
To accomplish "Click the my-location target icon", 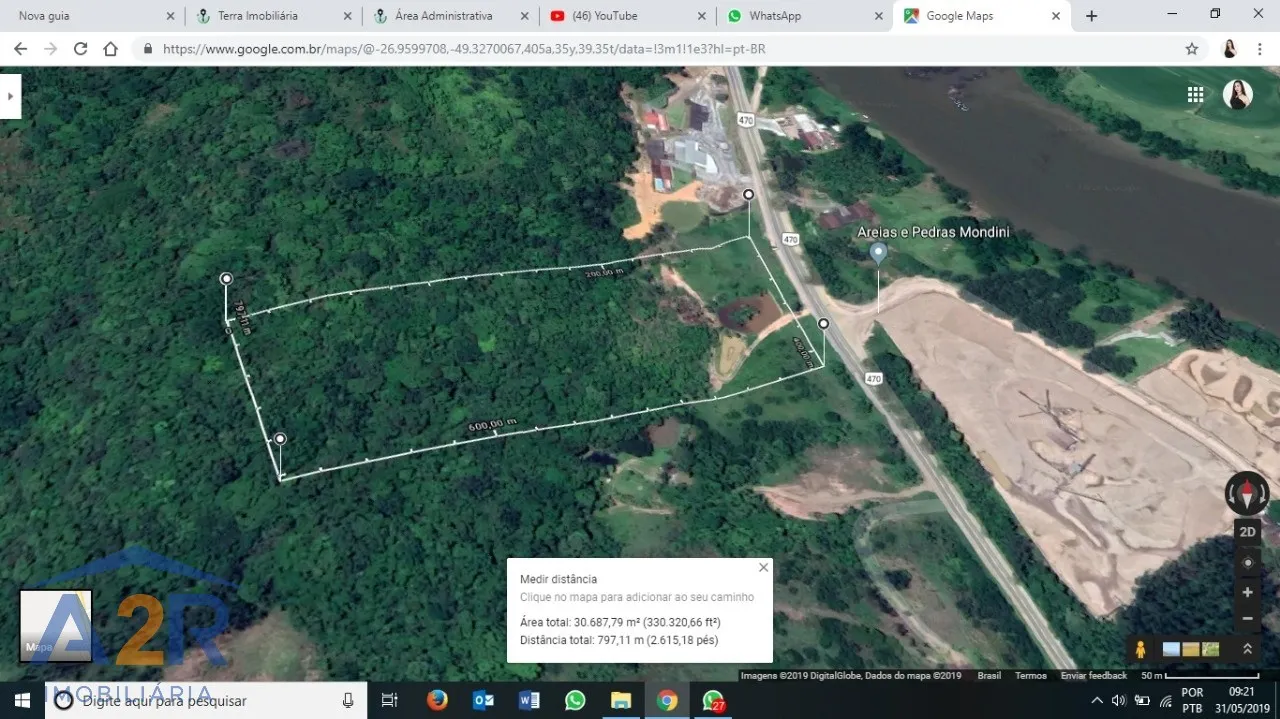I will tap(1247, 562).
